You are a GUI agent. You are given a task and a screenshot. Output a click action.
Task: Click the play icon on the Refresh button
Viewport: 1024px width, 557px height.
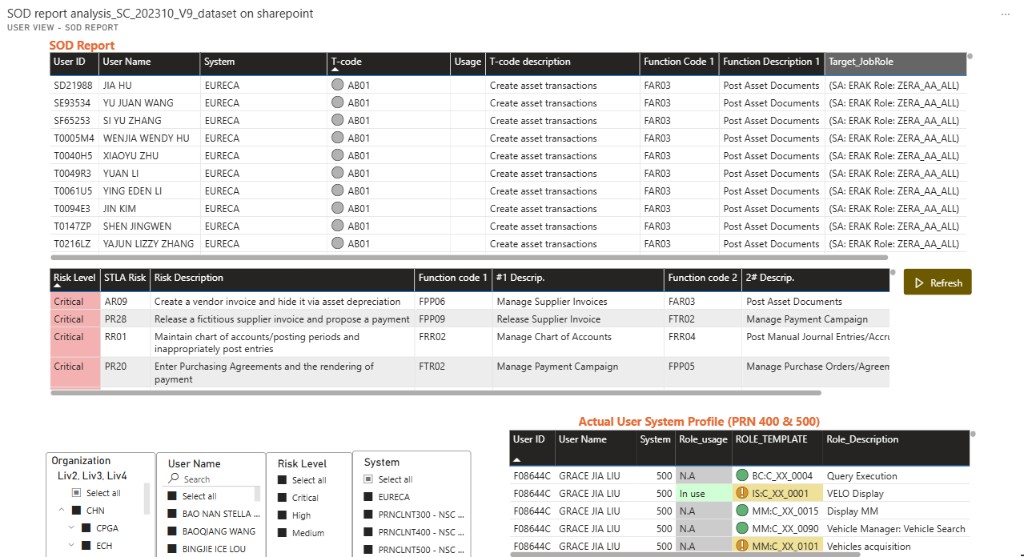point(919,283)
